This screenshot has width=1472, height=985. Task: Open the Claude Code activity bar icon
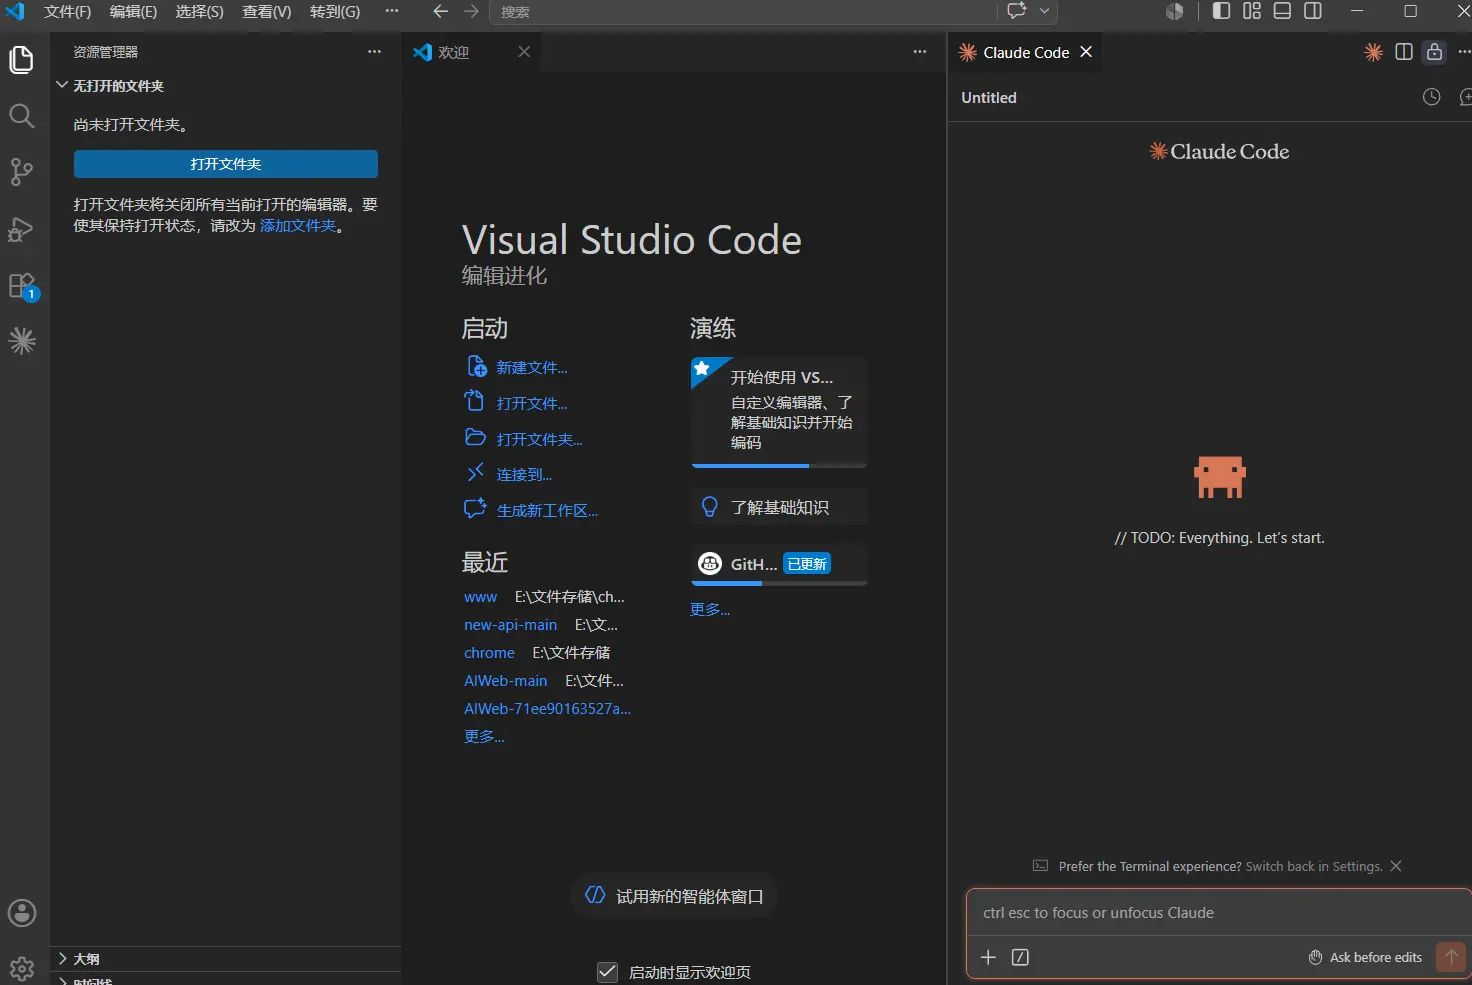coord(22,342)
